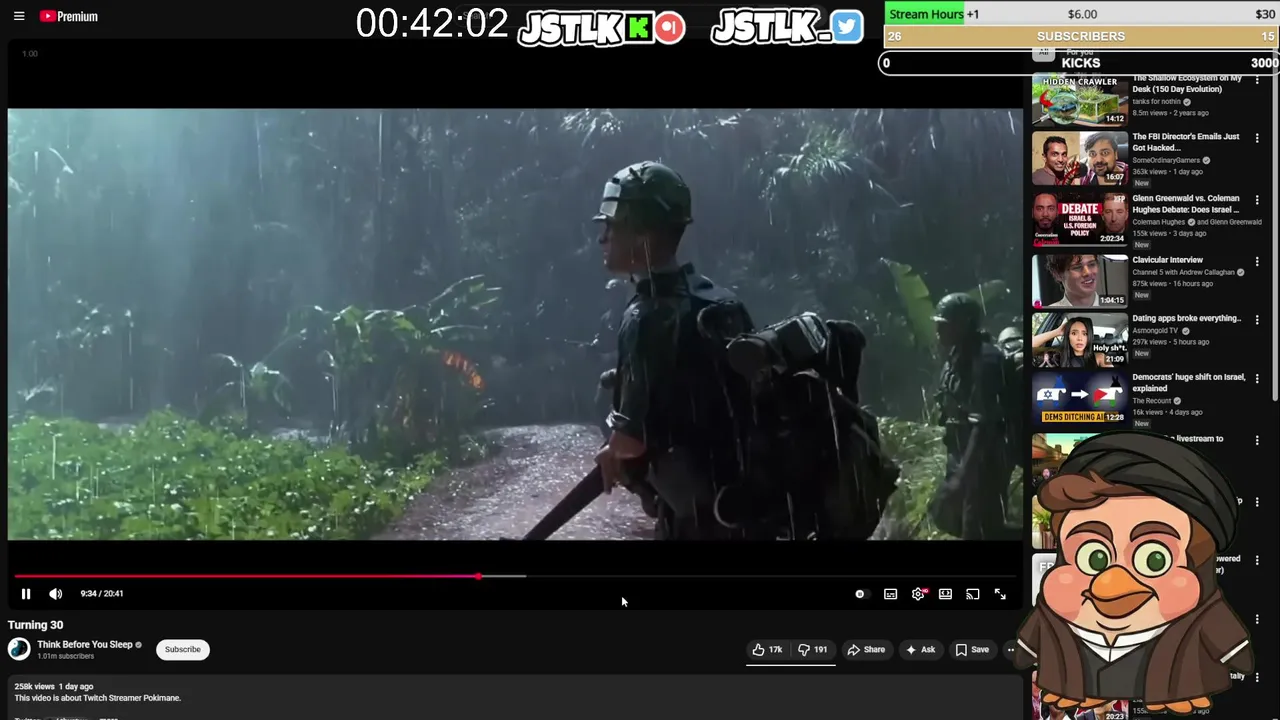
Task: Click the Kick logo in stream overlay
Action: (638, 27)
